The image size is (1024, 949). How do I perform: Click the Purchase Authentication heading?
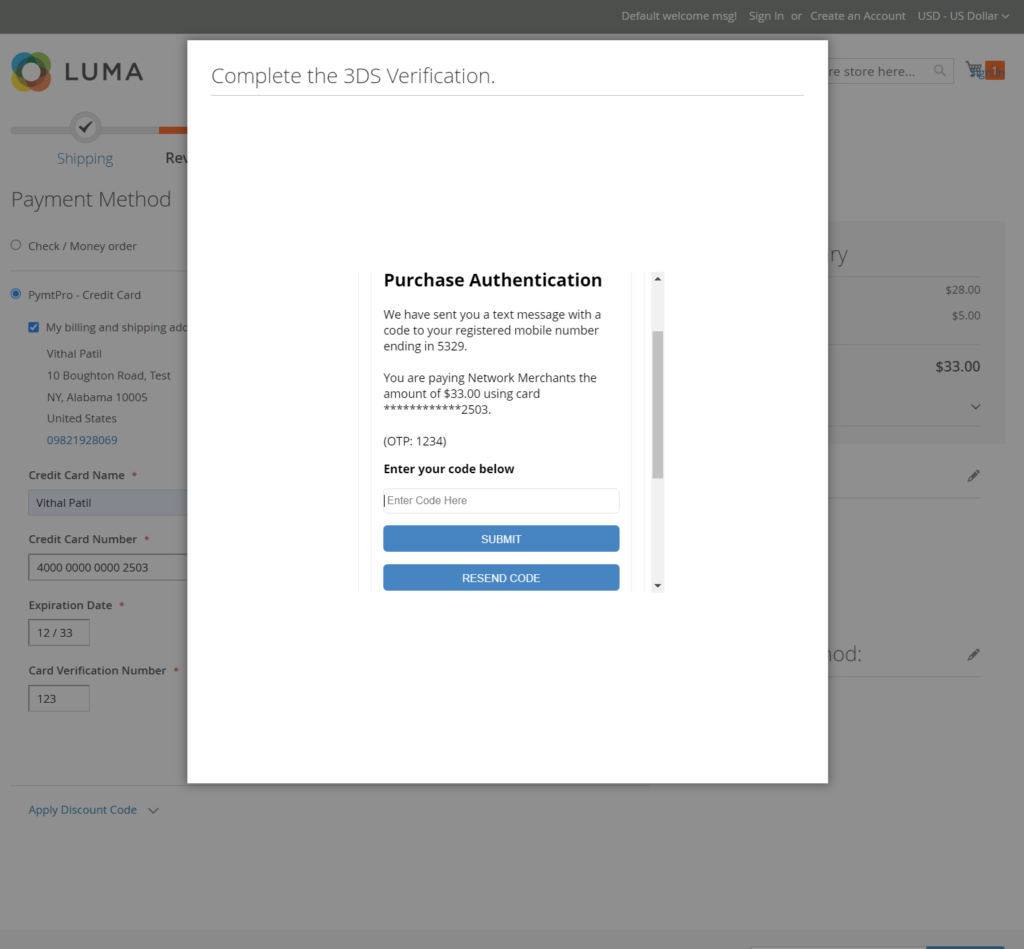[492, 280]
